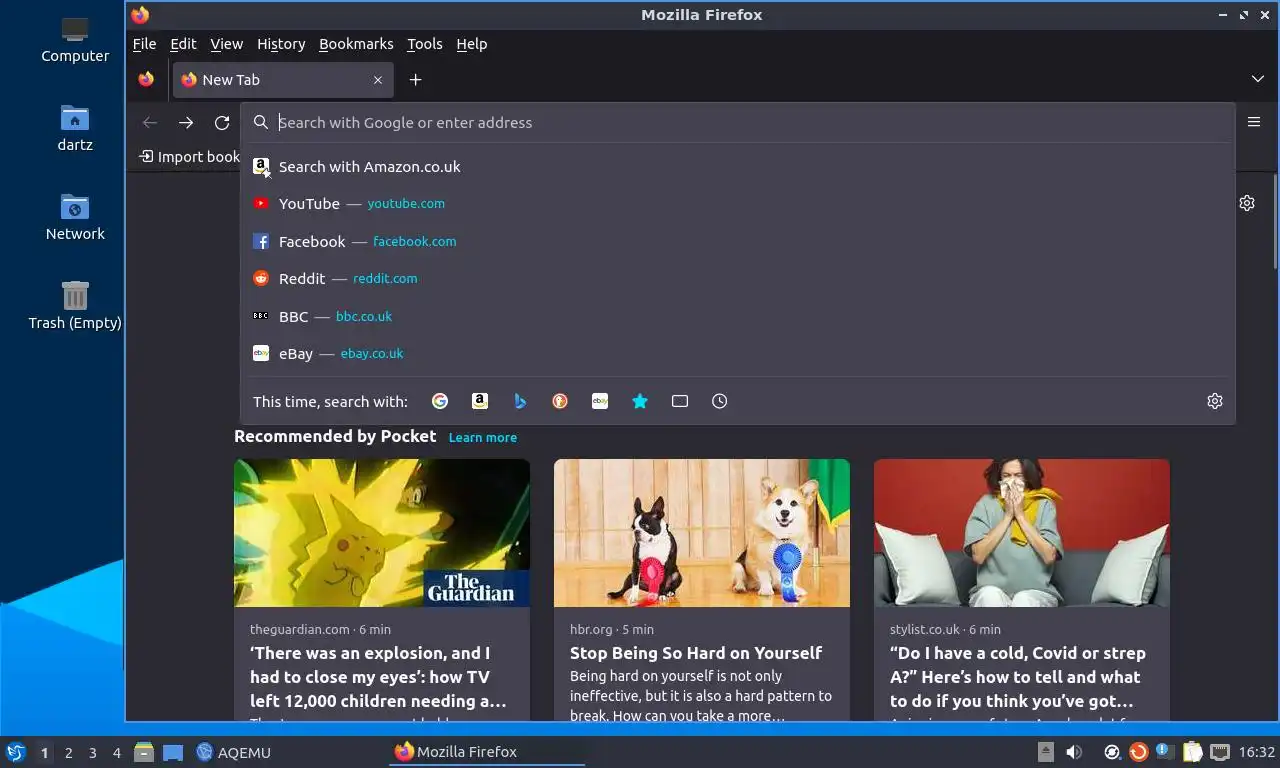Viewport: 1280px width, 768px height.
Task: Click the show desktop taskbar icon
Action: click(x=173, y=752)
